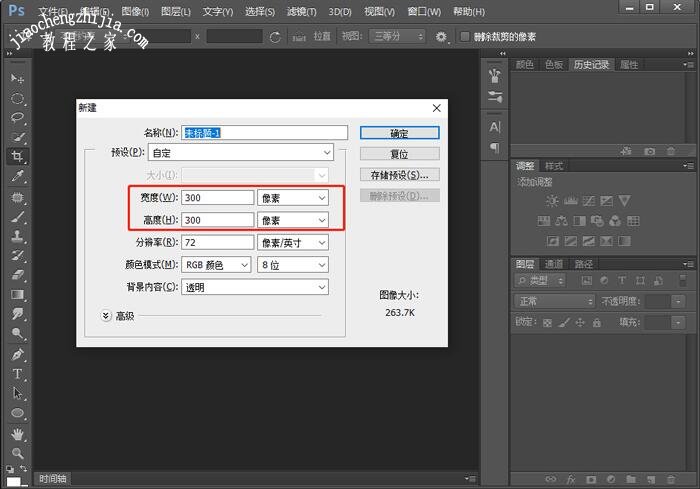Select the Elliptical Marquee tool
Viewport: 700px width, 489px height.
(x=17, y=98)
